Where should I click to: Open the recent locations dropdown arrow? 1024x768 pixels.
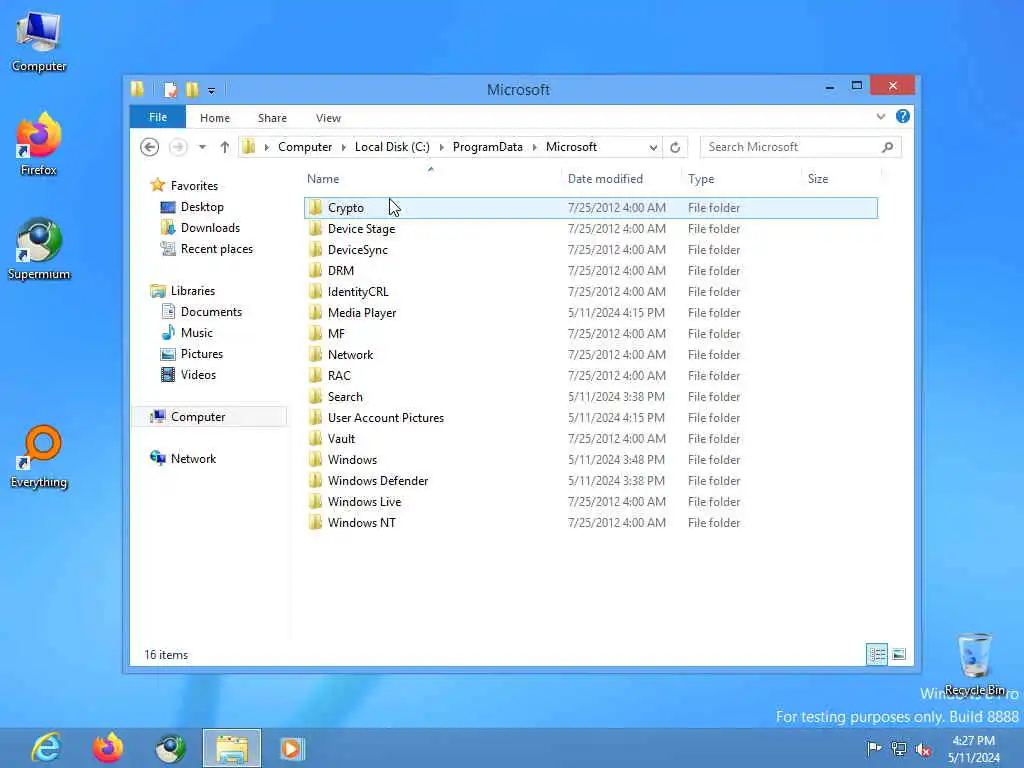(202, 147)
